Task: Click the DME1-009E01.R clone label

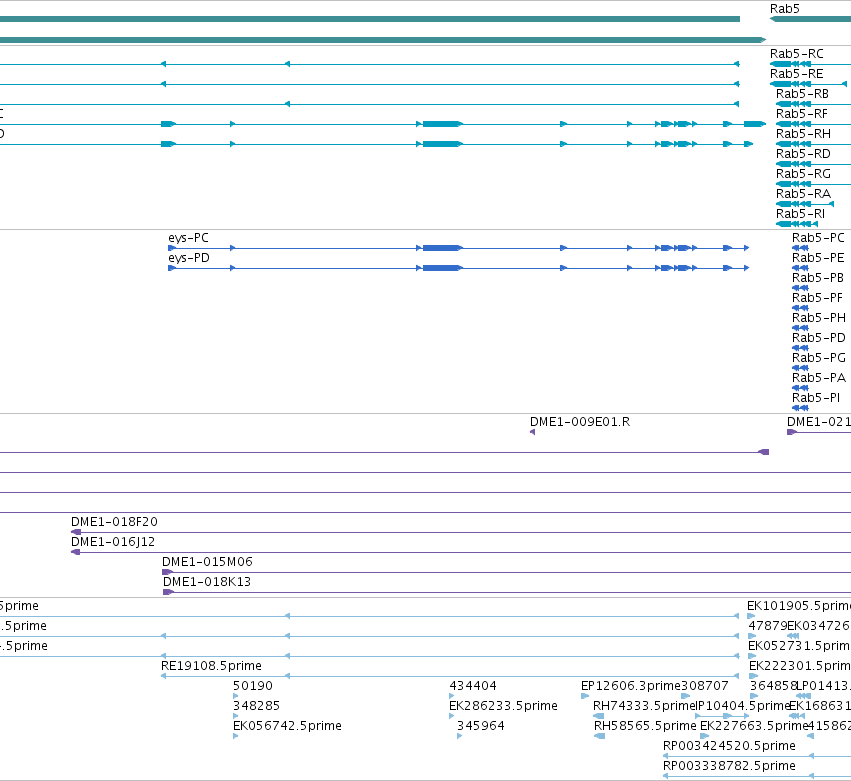Action: click(x=580, y=422)
